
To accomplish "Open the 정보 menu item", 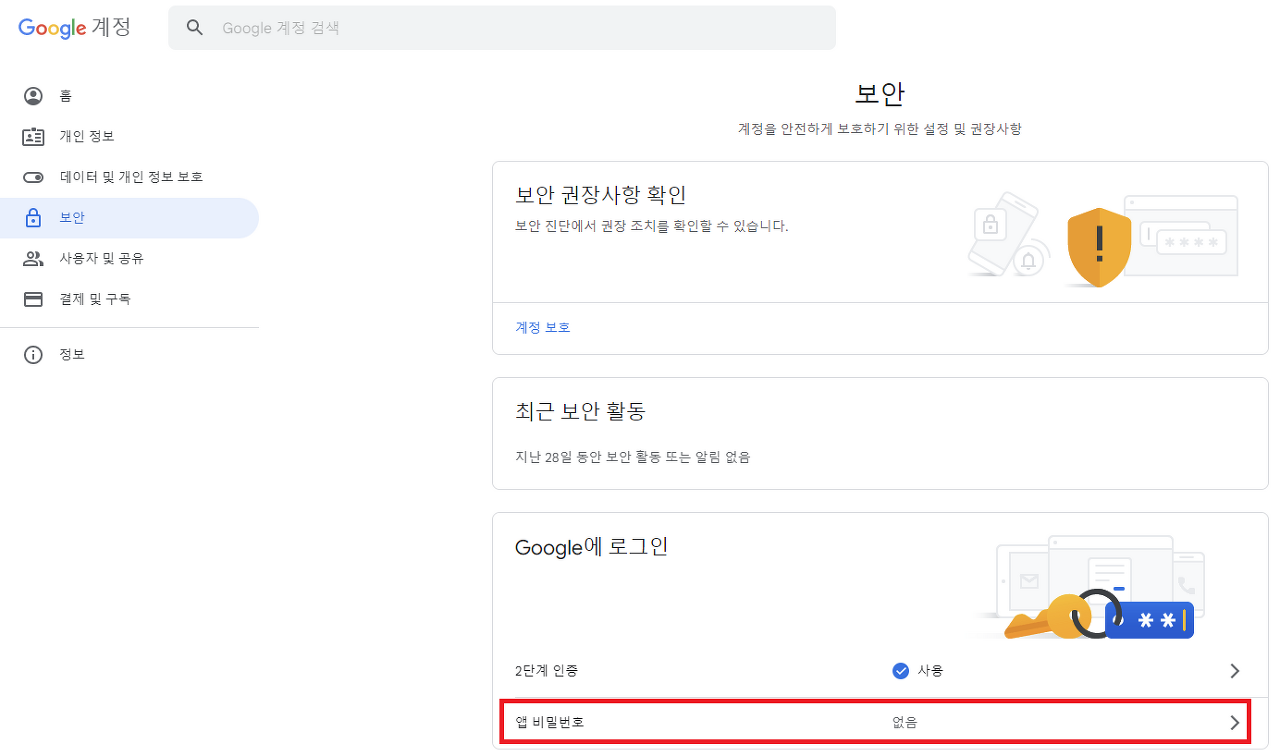I will pyautogui.click(x=129, y=355).
